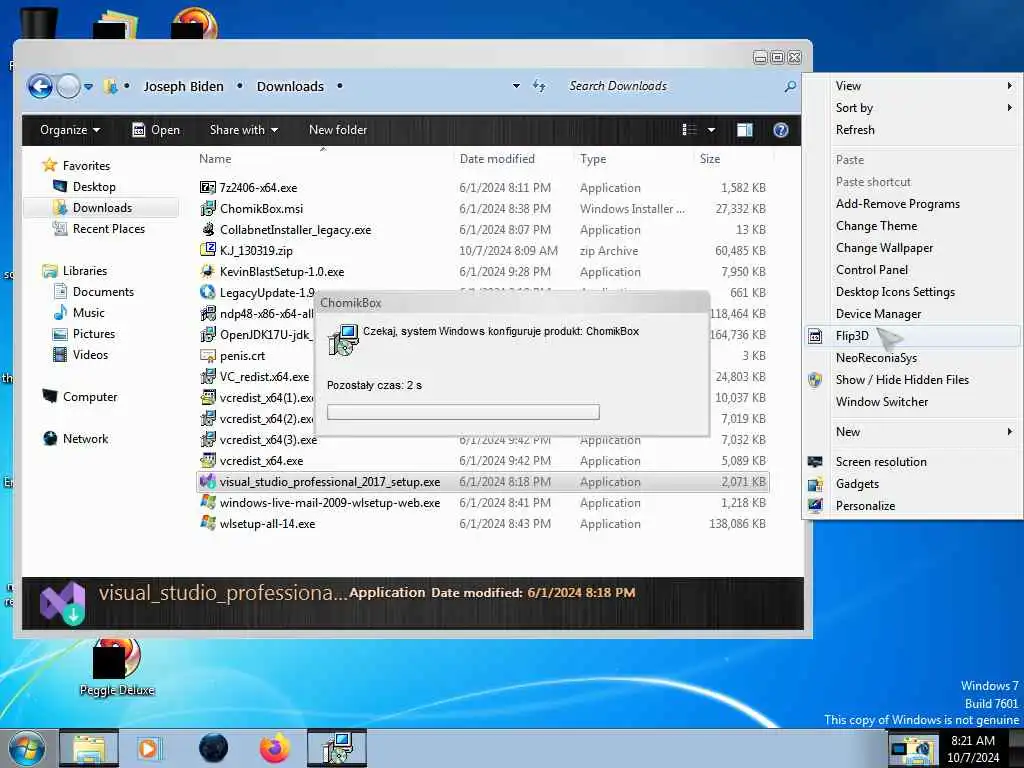Sort by the Name column header
Viewport: 1024px width, 768px height.
(215, 159)
